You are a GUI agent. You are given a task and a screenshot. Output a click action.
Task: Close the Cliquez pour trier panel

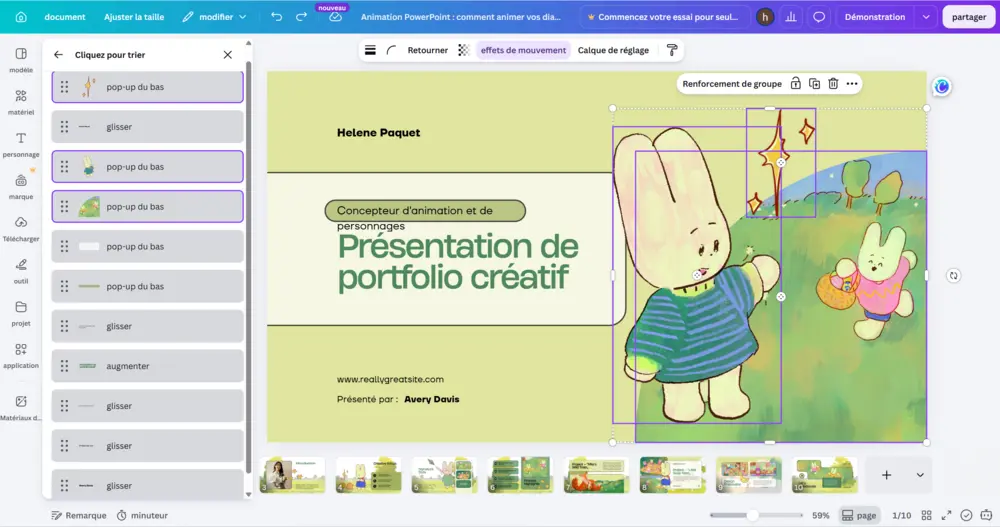point(228,55)
